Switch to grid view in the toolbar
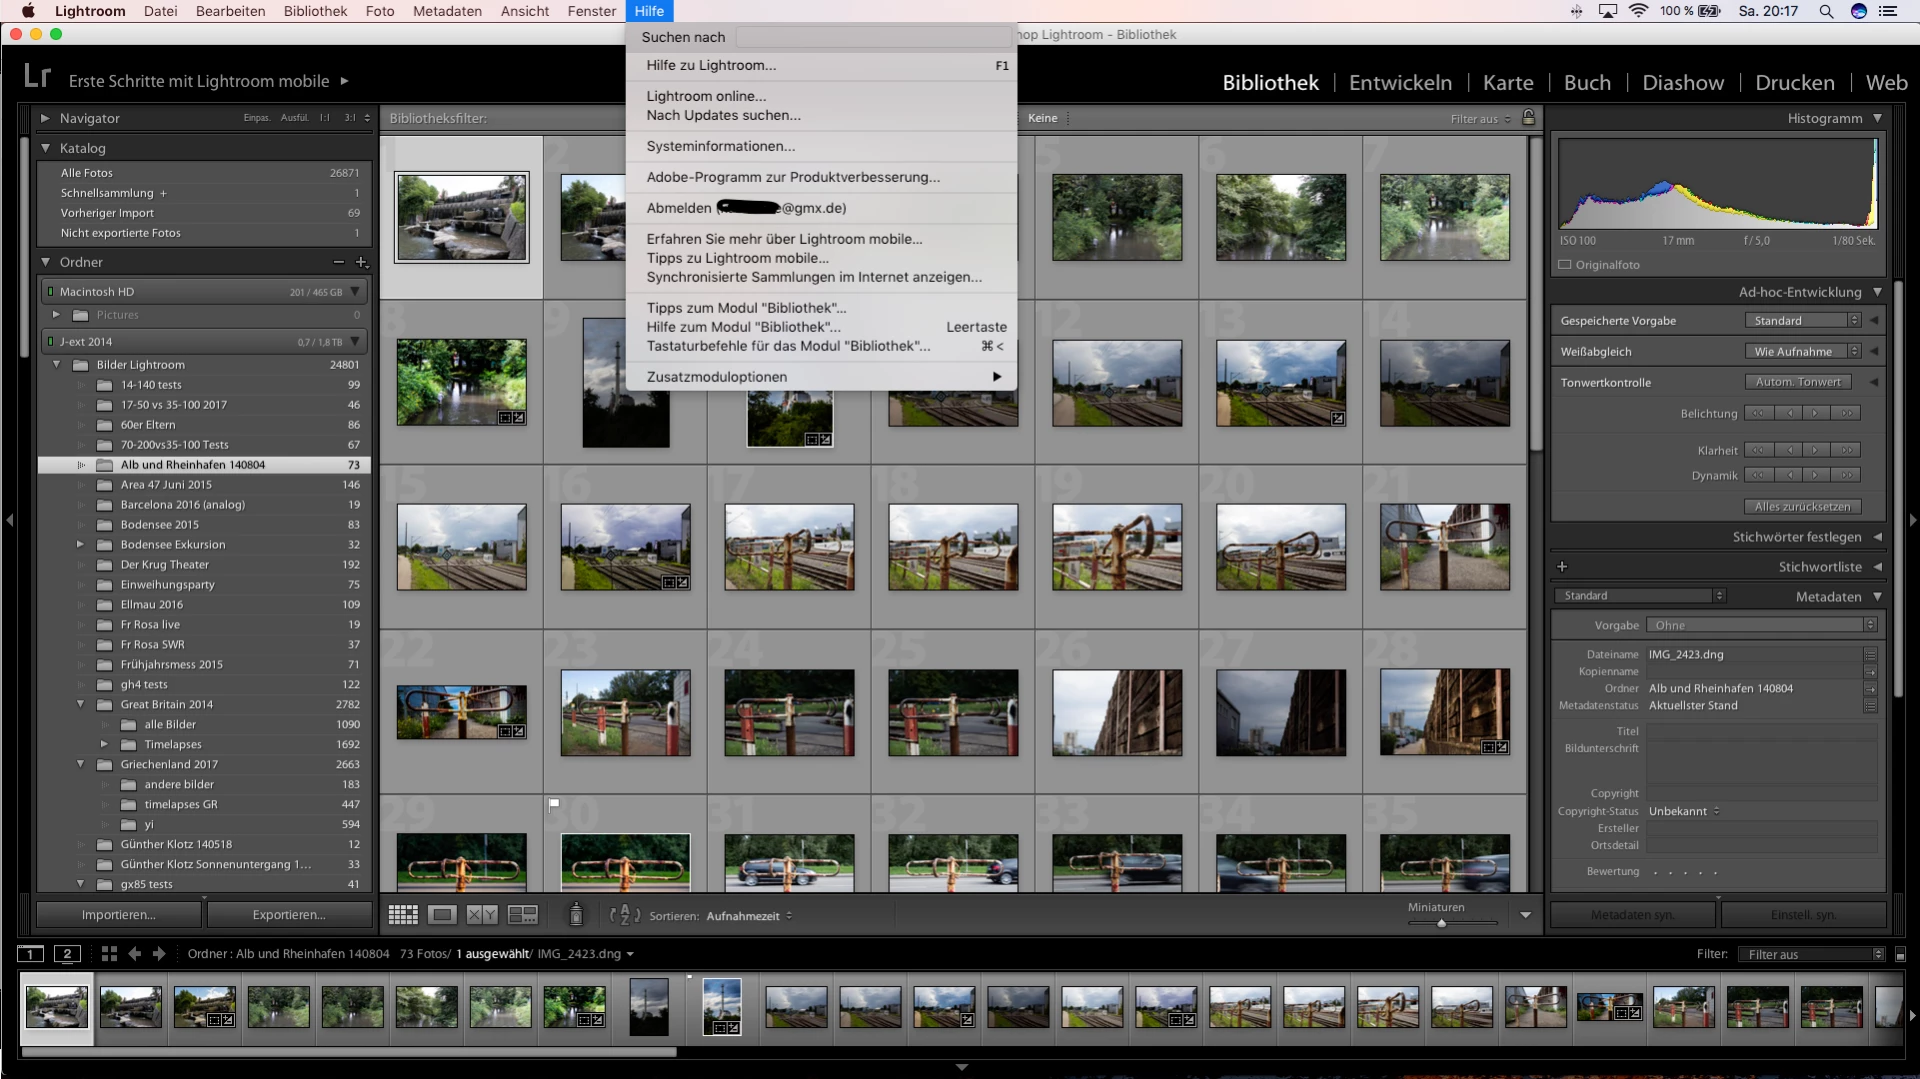Screen dimensions: 1920x1079 point(403,915)
